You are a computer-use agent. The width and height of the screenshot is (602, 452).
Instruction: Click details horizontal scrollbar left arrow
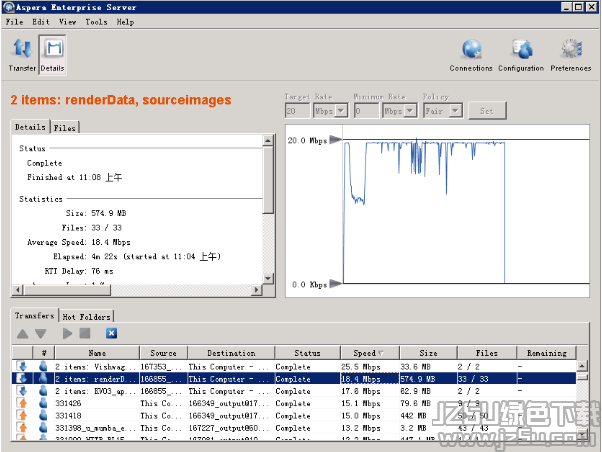(x=17, y=290)
